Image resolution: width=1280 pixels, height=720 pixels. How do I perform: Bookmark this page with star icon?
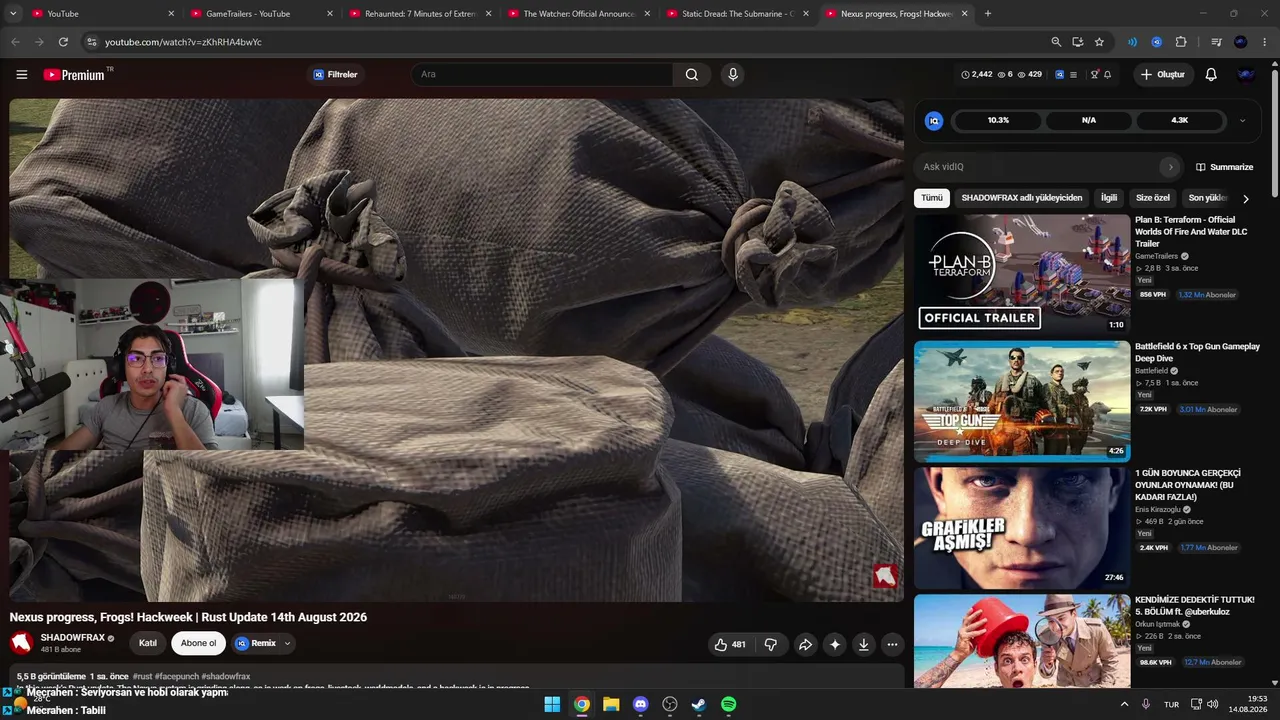point(1099,42)
